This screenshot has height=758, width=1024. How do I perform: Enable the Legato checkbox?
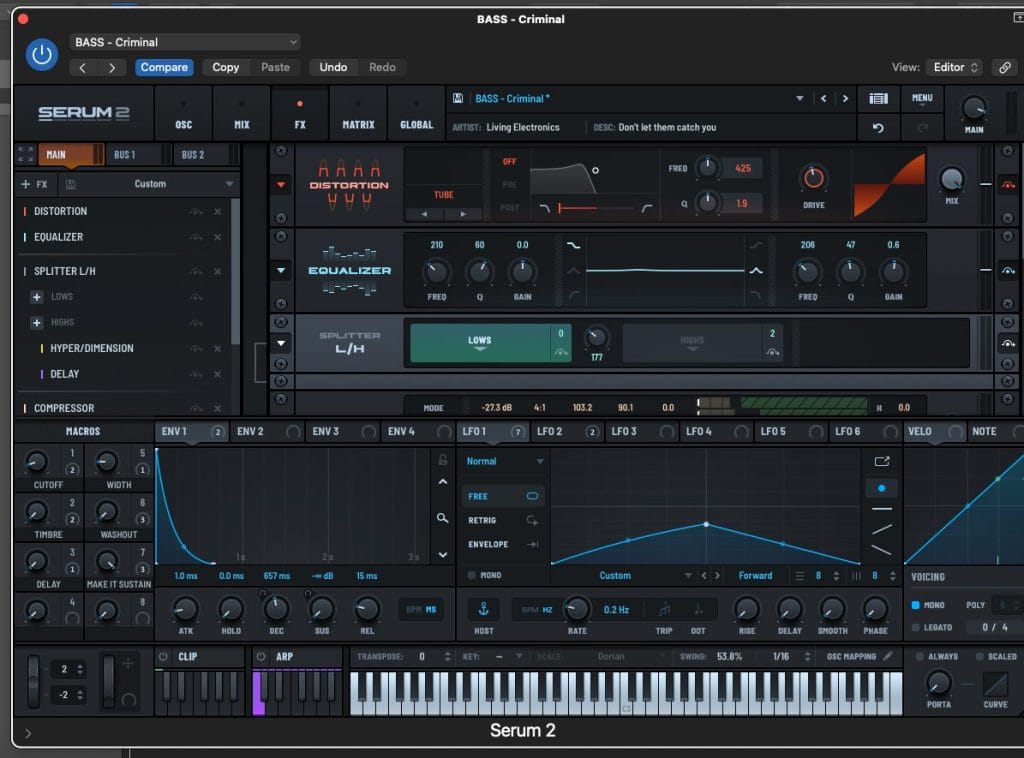(x=916, y=627)
